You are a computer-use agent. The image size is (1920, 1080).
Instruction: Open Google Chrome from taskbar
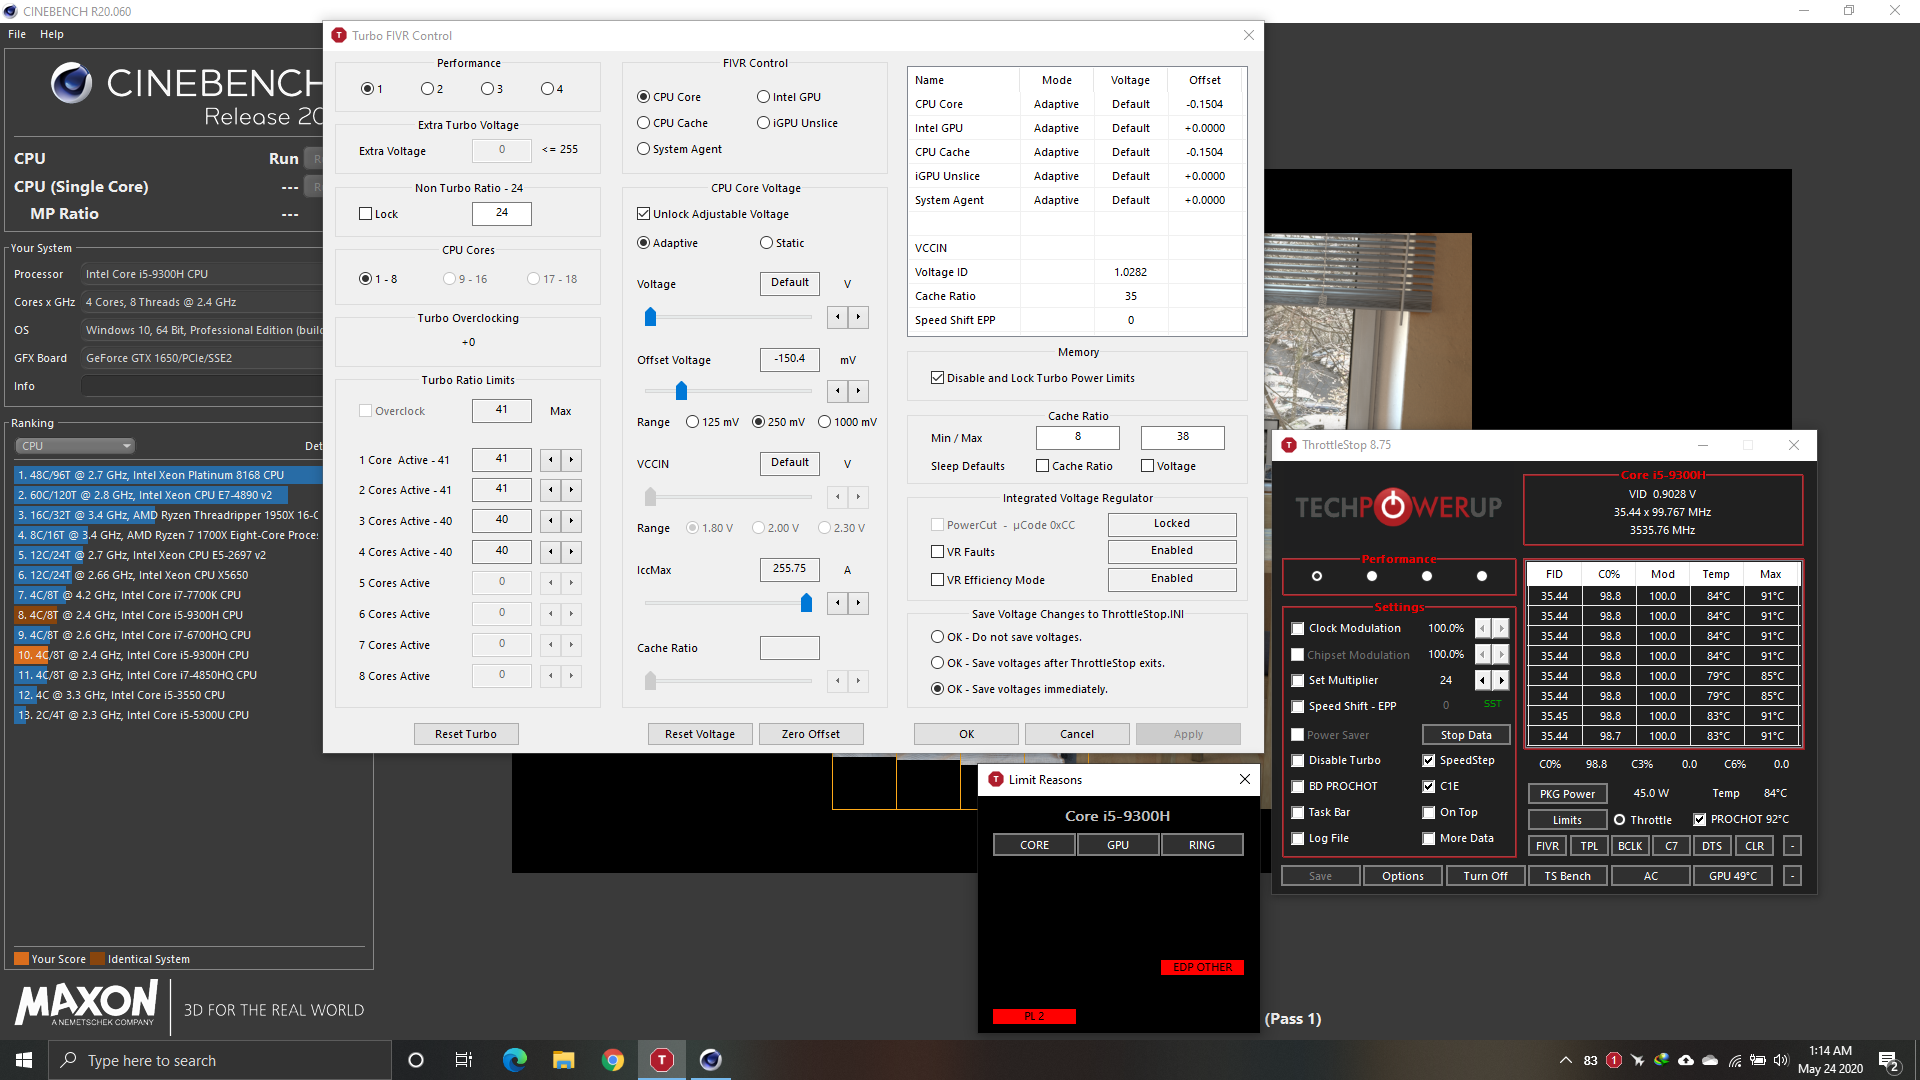[612, 1060]
